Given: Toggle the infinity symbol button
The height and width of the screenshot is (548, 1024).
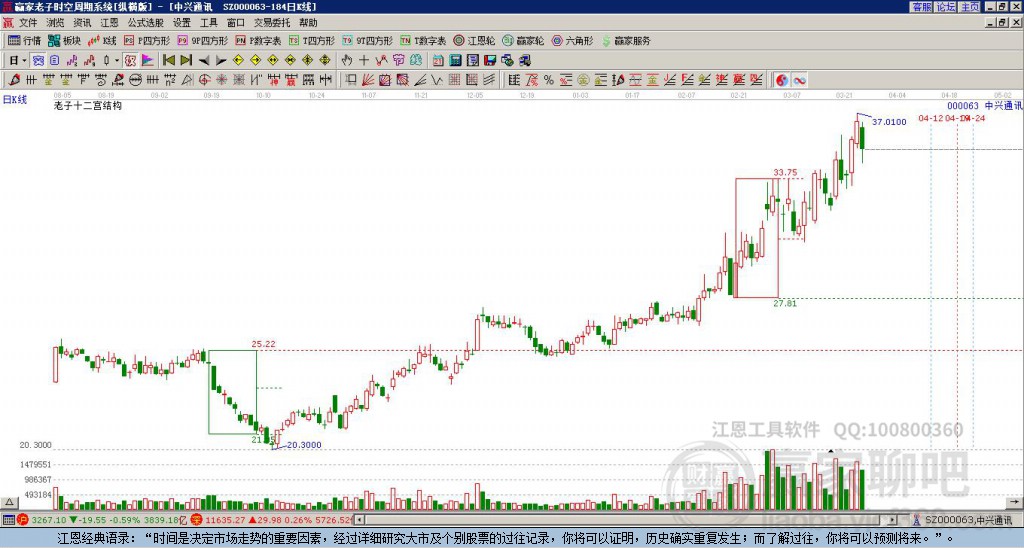Looking at the screenshot, I should [799, 80].
